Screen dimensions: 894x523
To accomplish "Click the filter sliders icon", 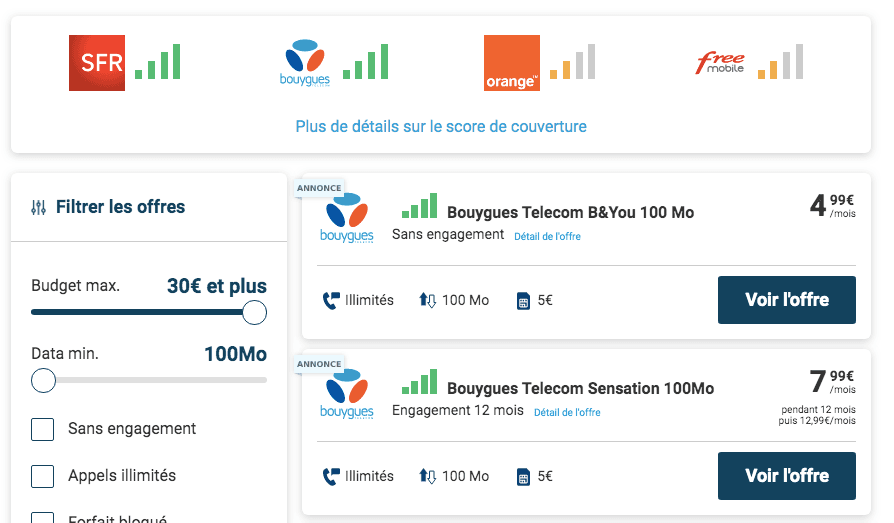I will pos(39,208).
